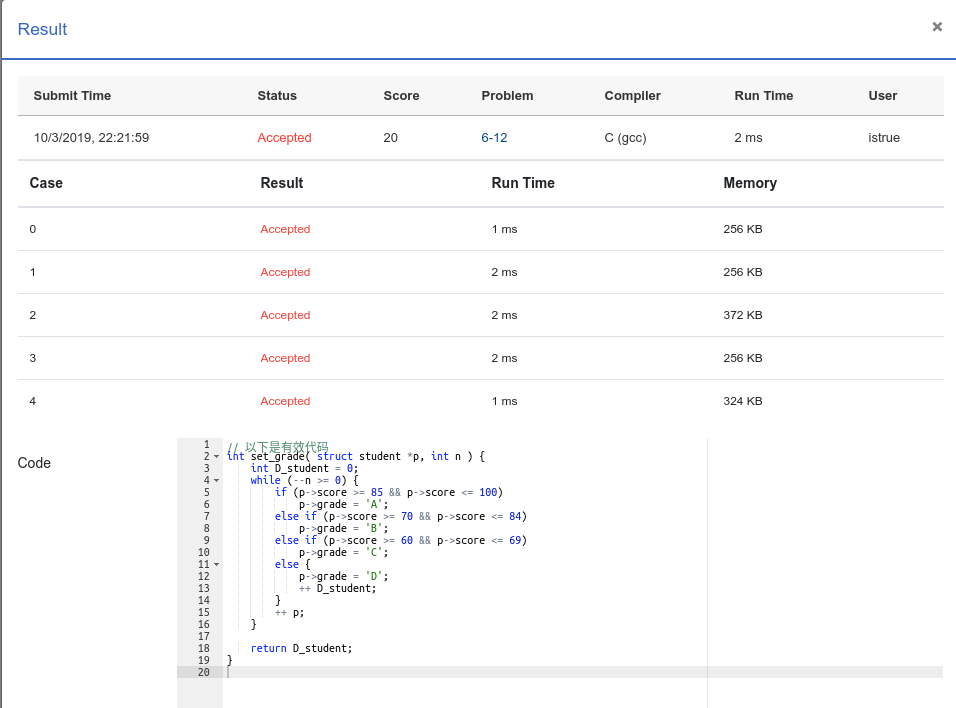This screenshot has width=956, height=708.
Task: Select the Submit Time column header
Action: point(72,96)
